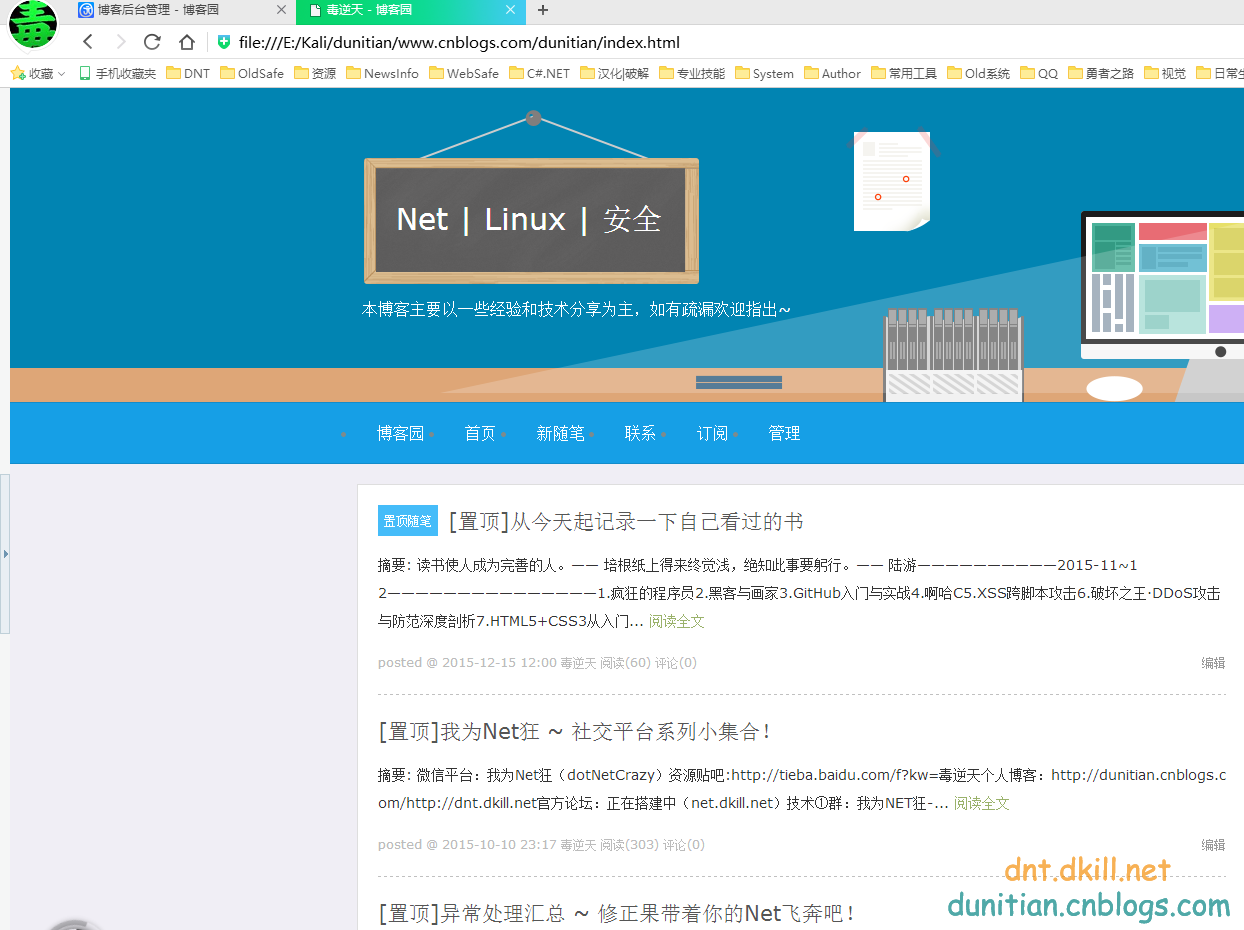1244x930 pixels.
Task: Open the Author bookmark folder
Action: pos(832,73)
